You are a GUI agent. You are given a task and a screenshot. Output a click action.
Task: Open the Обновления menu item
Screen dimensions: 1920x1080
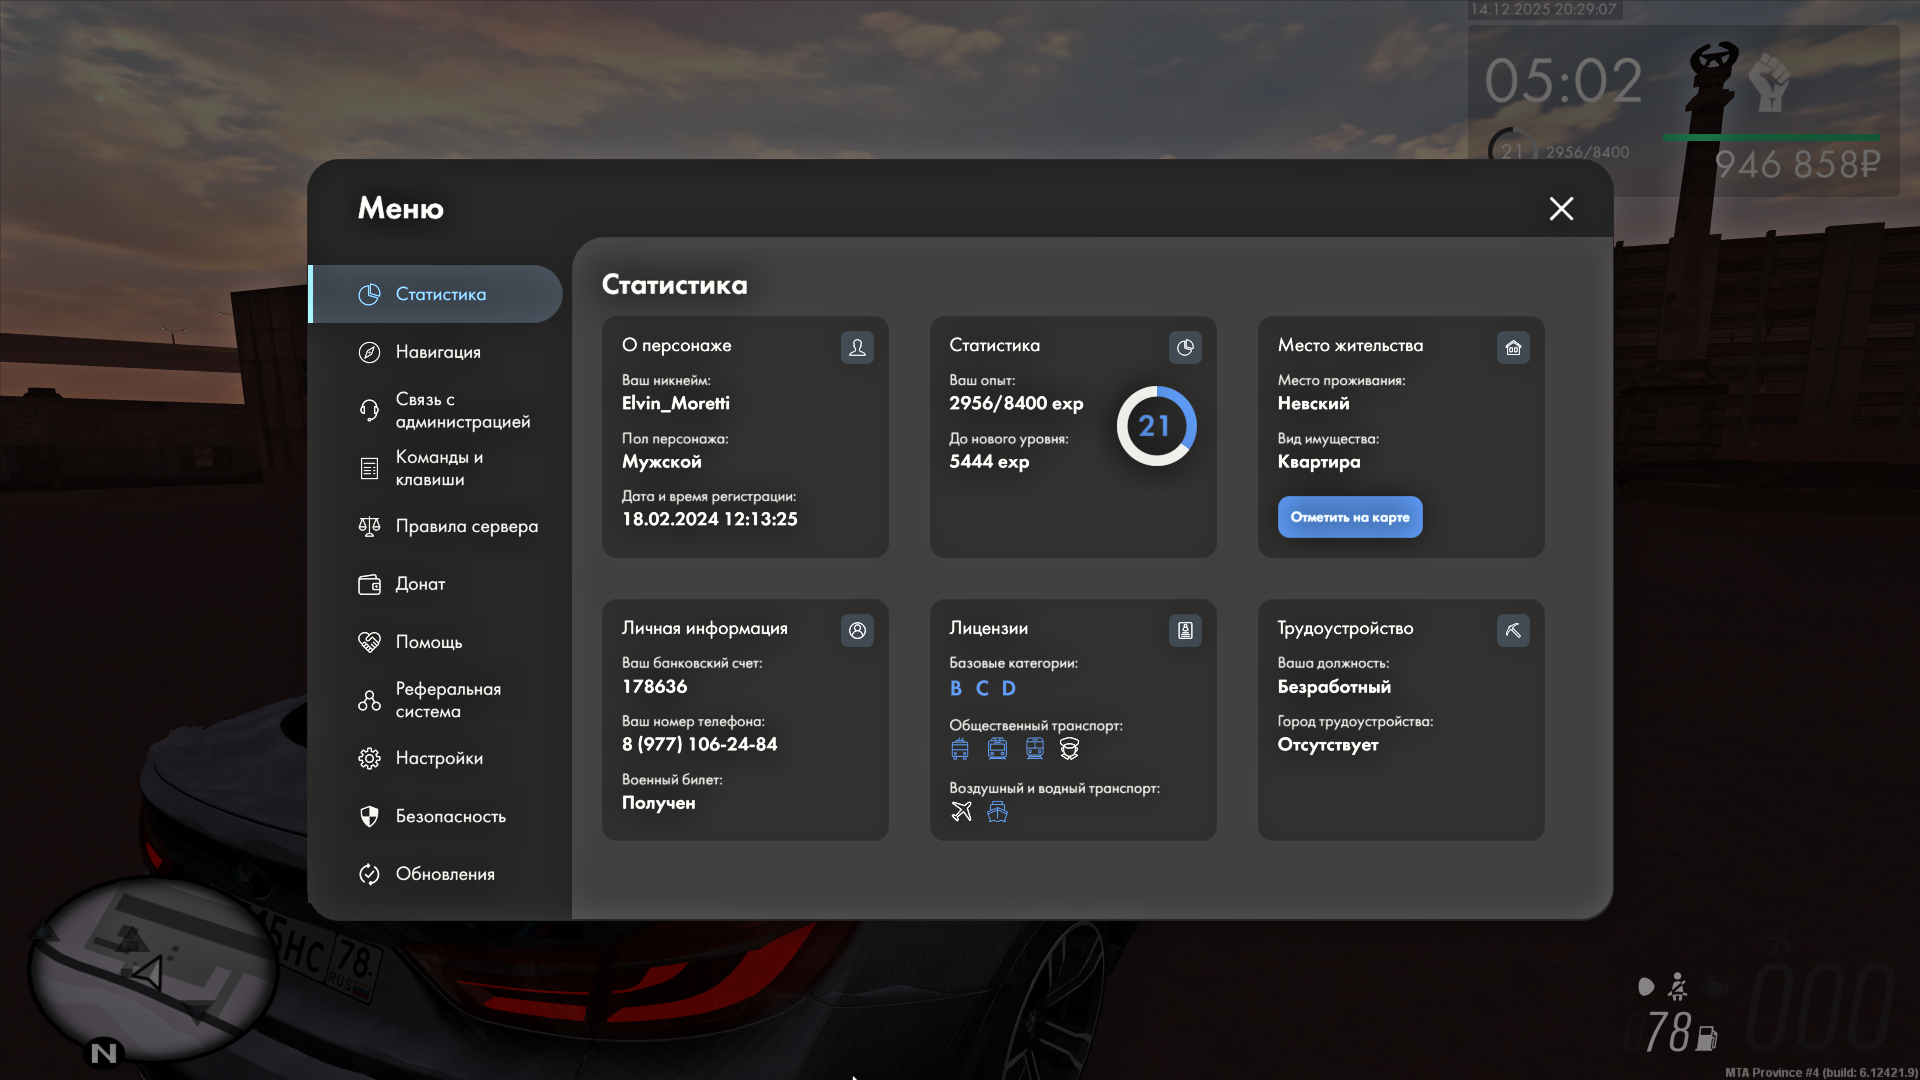[x=445, y=874]
